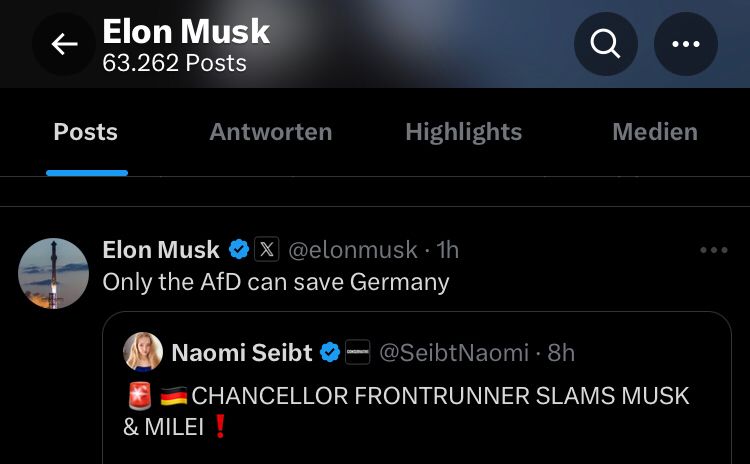Click the back arrow button
Screen dimensions: 750x464
click(x=64, y=44)
